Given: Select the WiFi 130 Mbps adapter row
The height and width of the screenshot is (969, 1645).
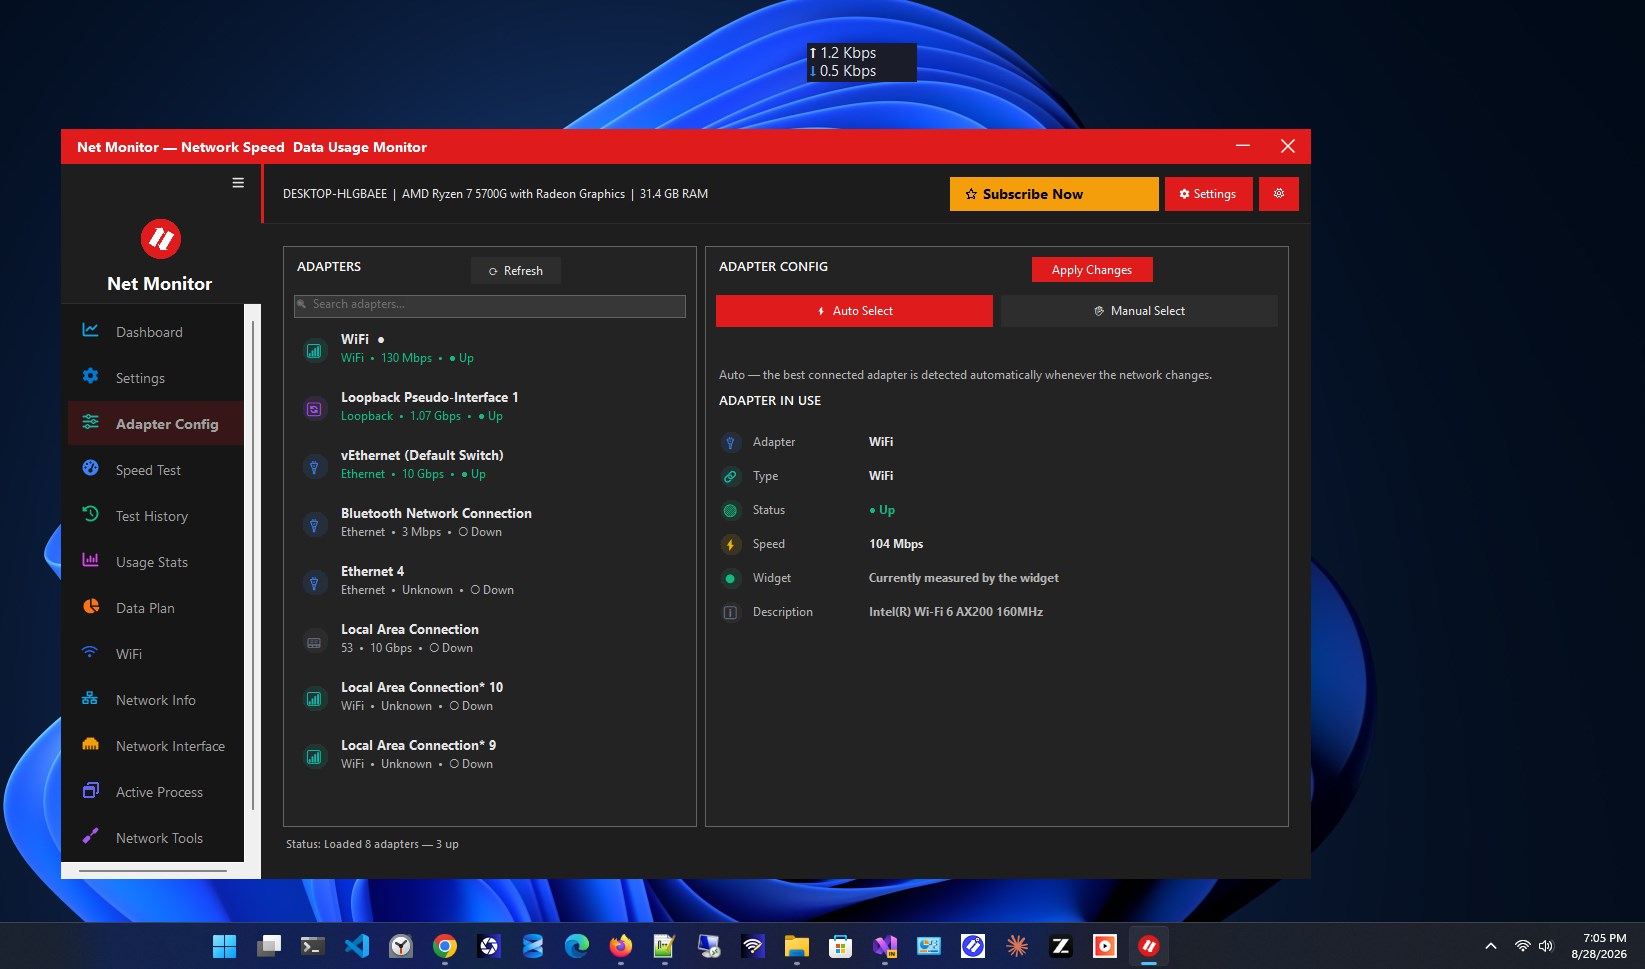Looking at the screenshot, I should (x=490, y=349).
